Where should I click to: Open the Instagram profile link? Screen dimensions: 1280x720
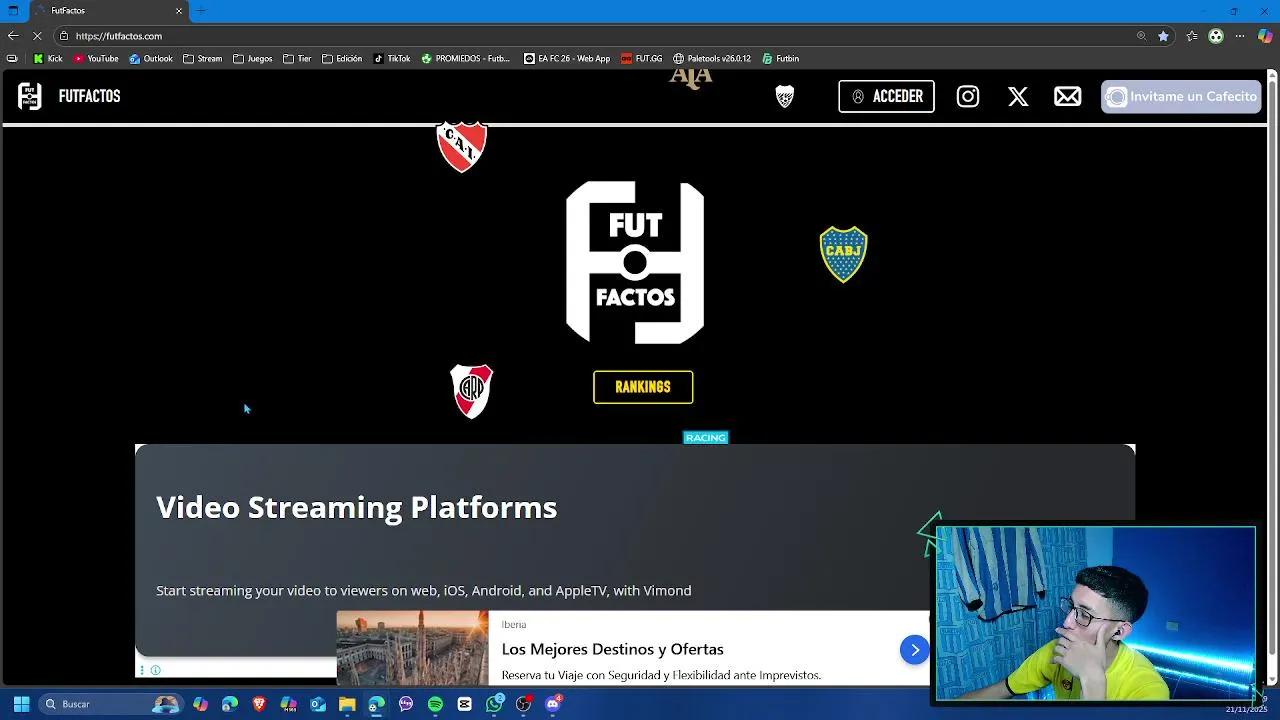(x=968, y=96)
